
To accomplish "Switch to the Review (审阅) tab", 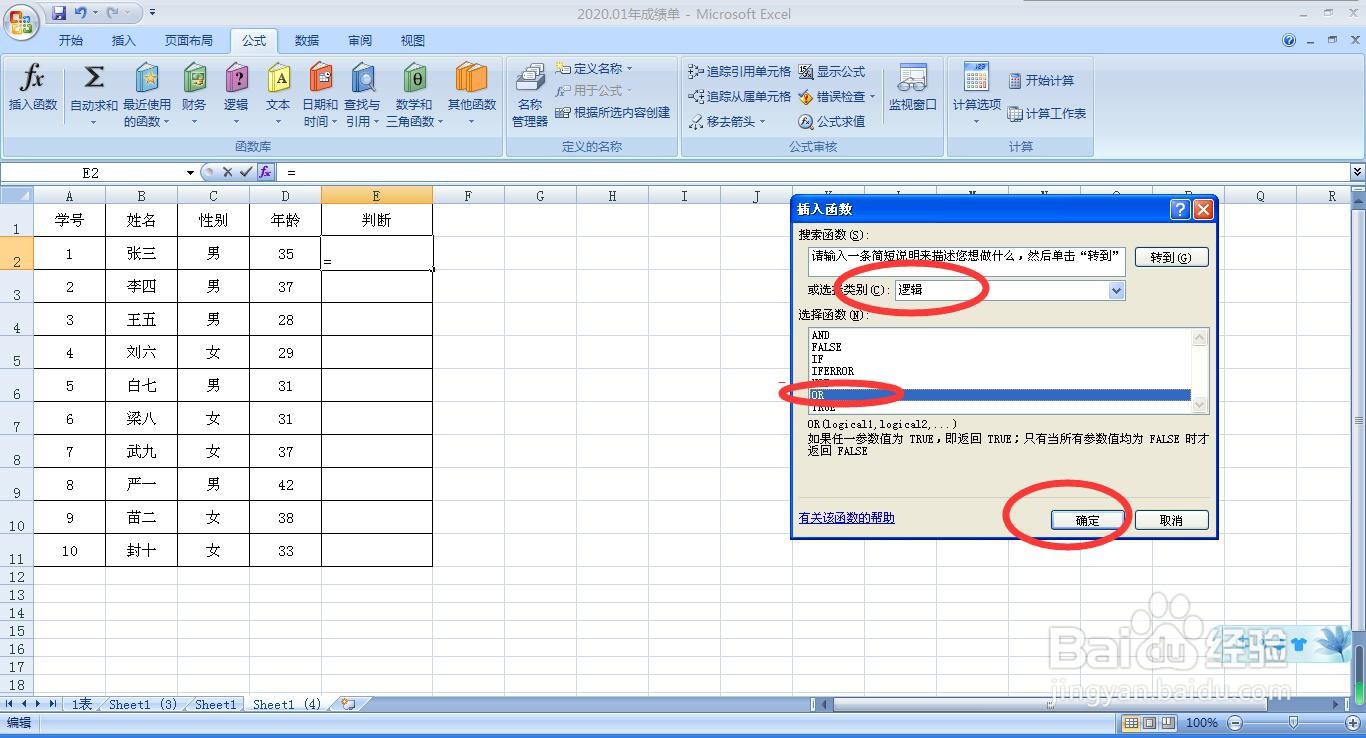I will click(x=360, y=41).
